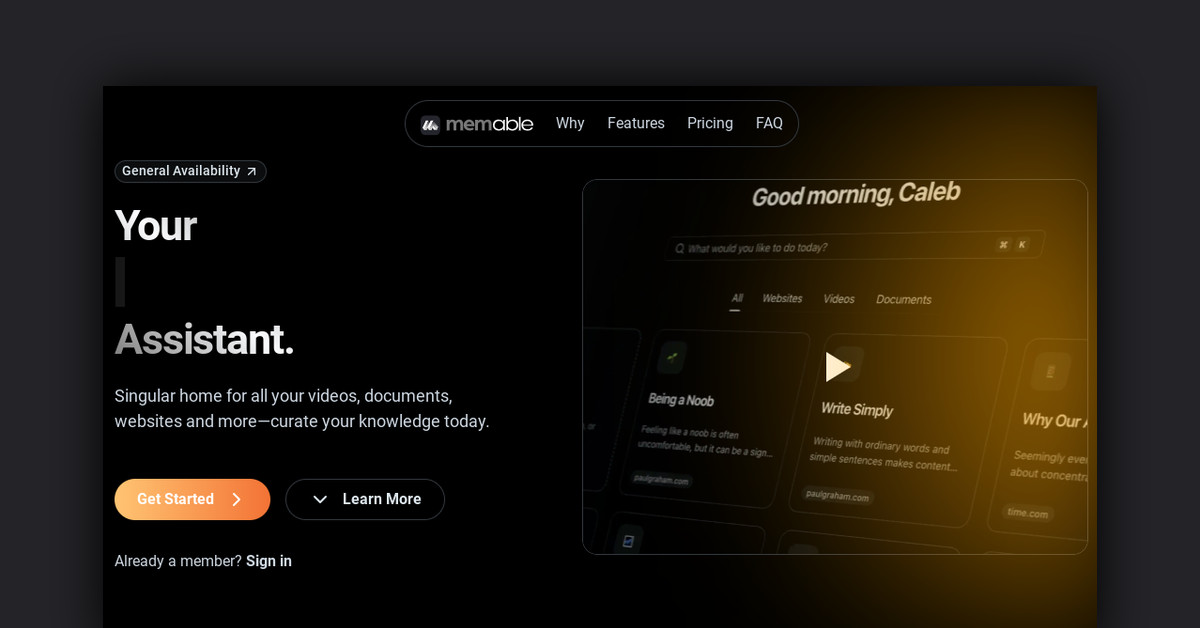Click the arrow icon on General Availability badge
The height and width of the screenshot is (628, 1200).
click(x=252, y=172)
